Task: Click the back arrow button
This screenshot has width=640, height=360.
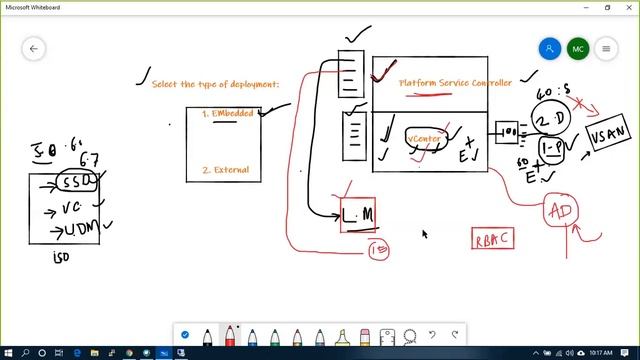Action: pyautogui.click(x=33, y=49)
